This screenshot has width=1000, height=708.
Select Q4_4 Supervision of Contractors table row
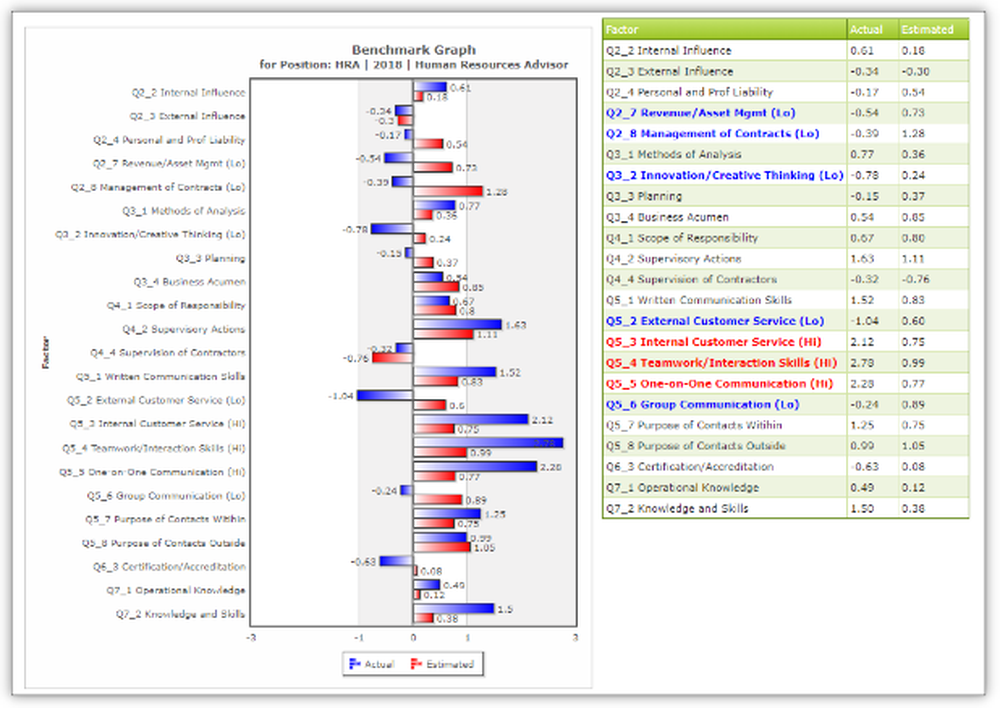786,279
